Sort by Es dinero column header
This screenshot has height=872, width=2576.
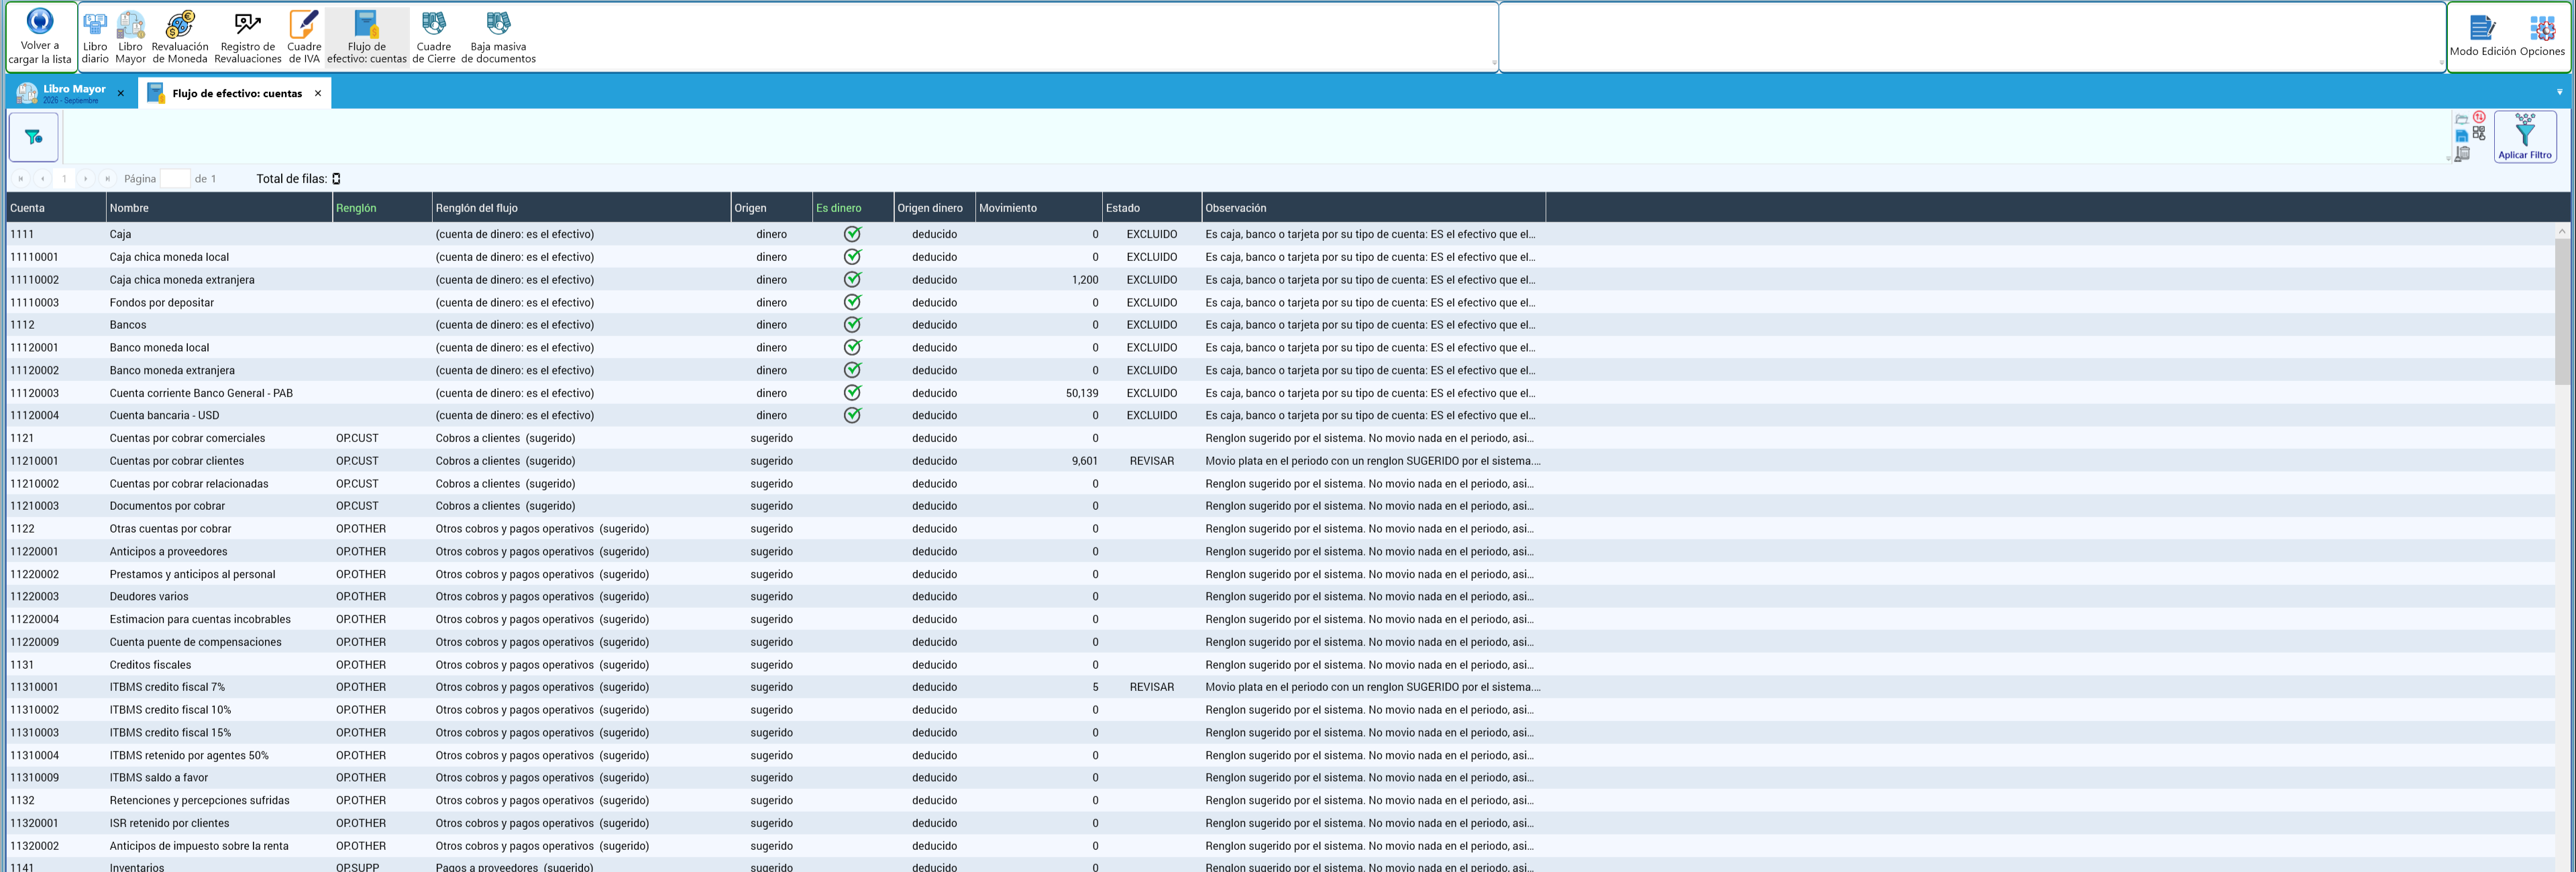pyautogui.click(x=852, y=208)
